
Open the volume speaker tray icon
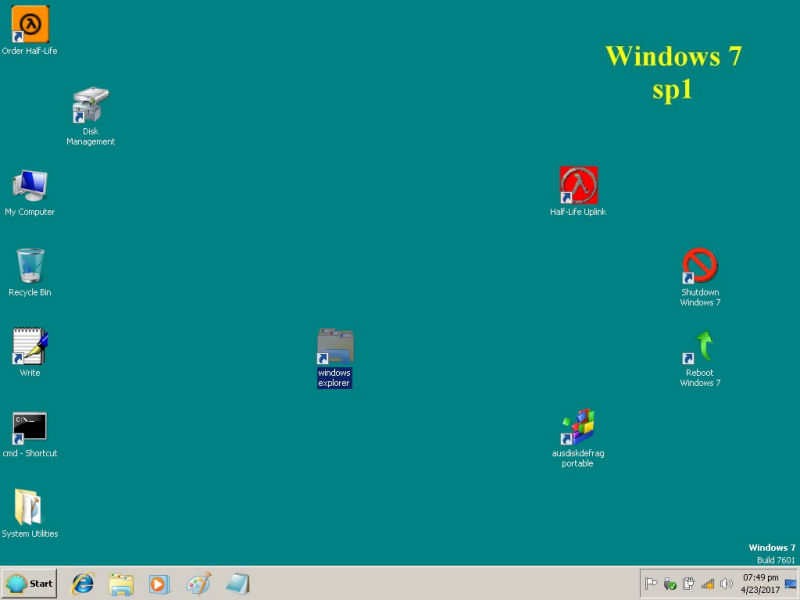pos(726,583)
